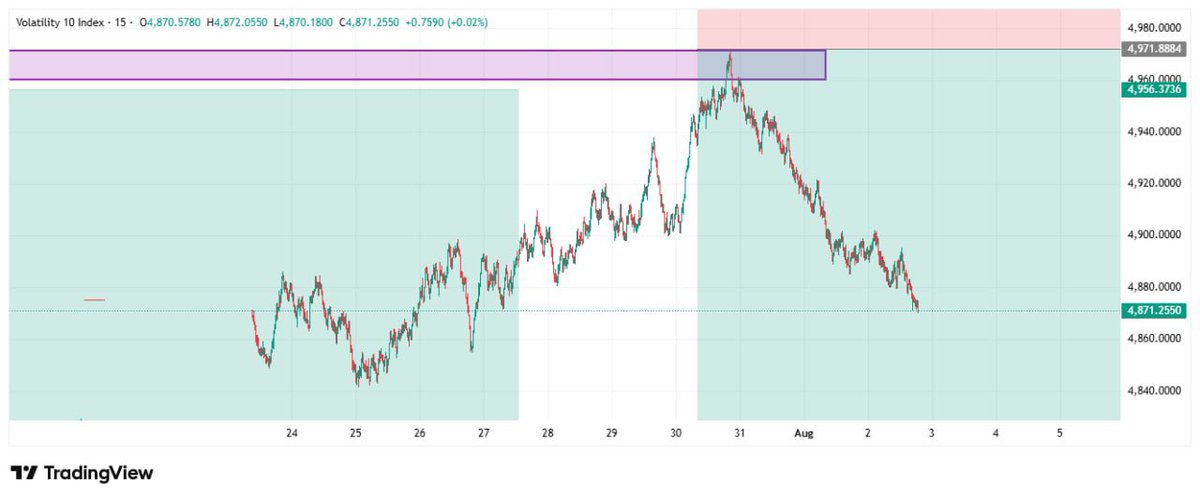Click the 5 date label on time axis
The height and width of the screenshot is (500, 1200).
1060,433
